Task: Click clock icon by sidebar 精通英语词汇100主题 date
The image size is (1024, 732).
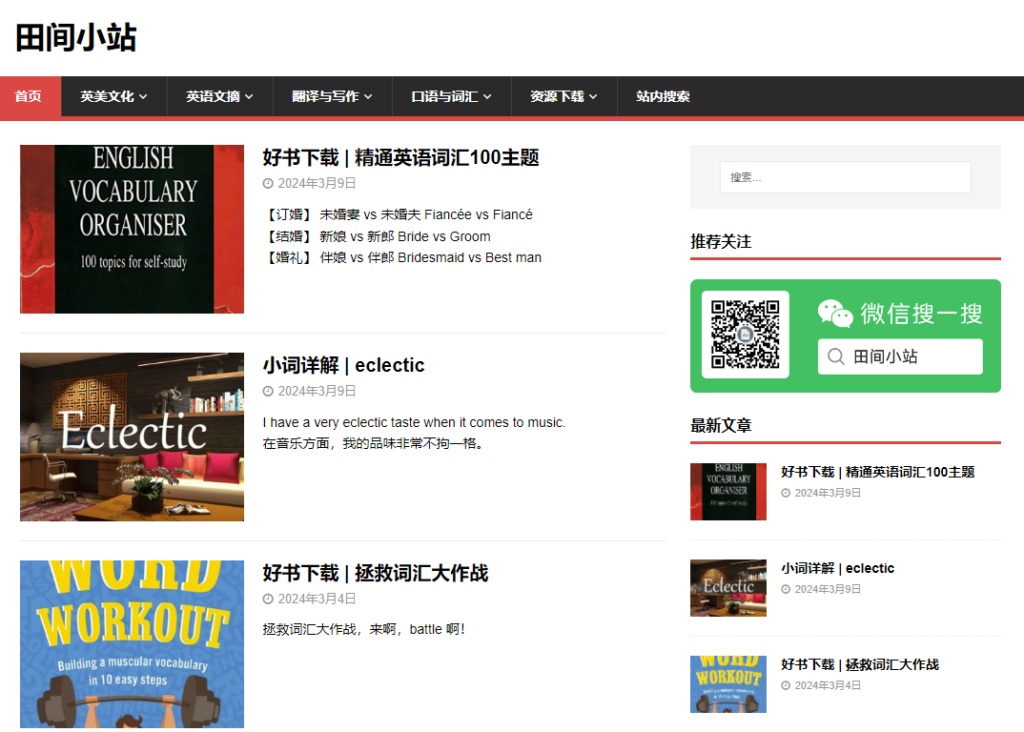Action: (786, 493)
